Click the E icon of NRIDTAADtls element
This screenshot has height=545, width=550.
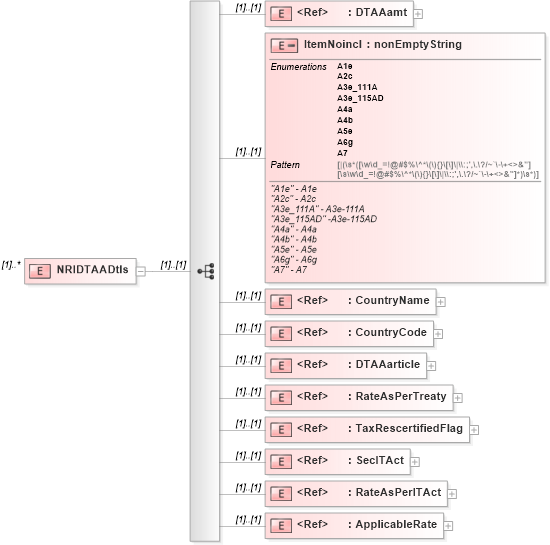(x=40, y=271)
